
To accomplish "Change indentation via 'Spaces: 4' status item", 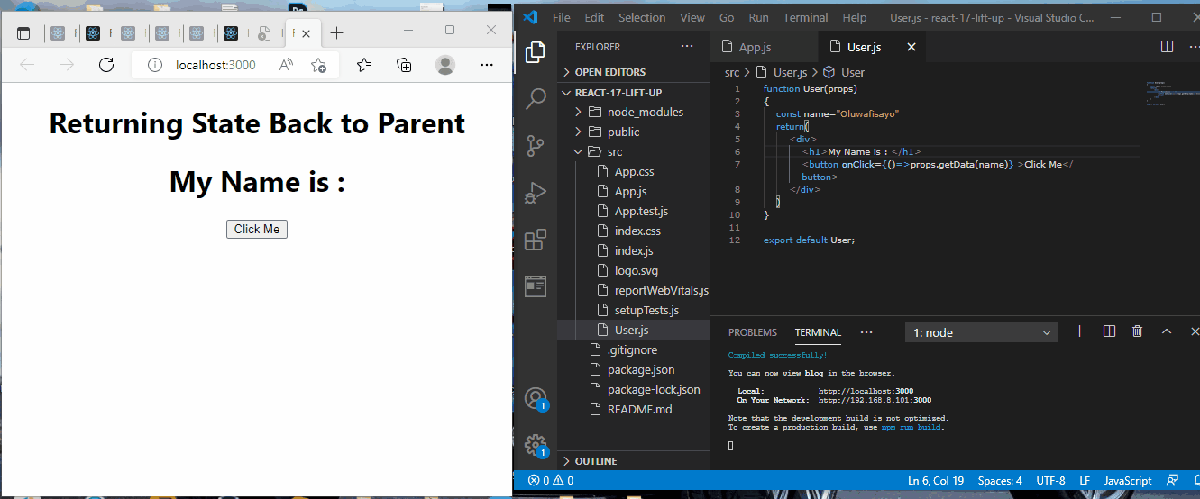I will click(x=1000, y=481).
